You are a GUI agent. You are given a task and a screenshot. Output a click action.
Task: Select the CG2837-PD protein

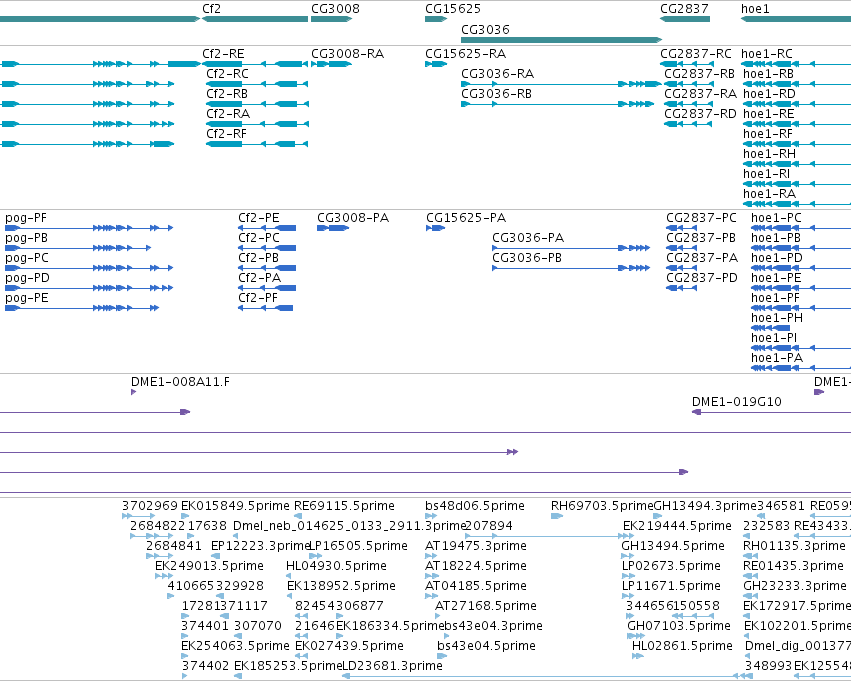pos(682,288)
